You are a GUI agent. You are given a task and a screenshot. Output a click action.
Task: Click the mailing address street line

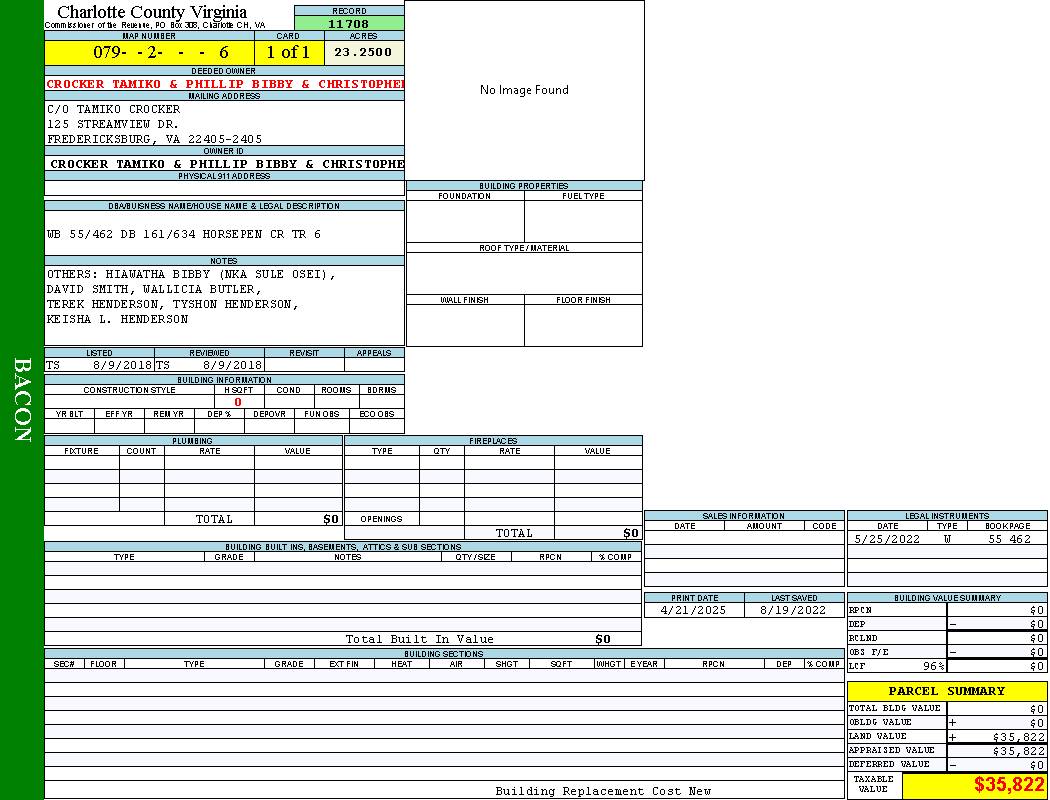(113, 124)
